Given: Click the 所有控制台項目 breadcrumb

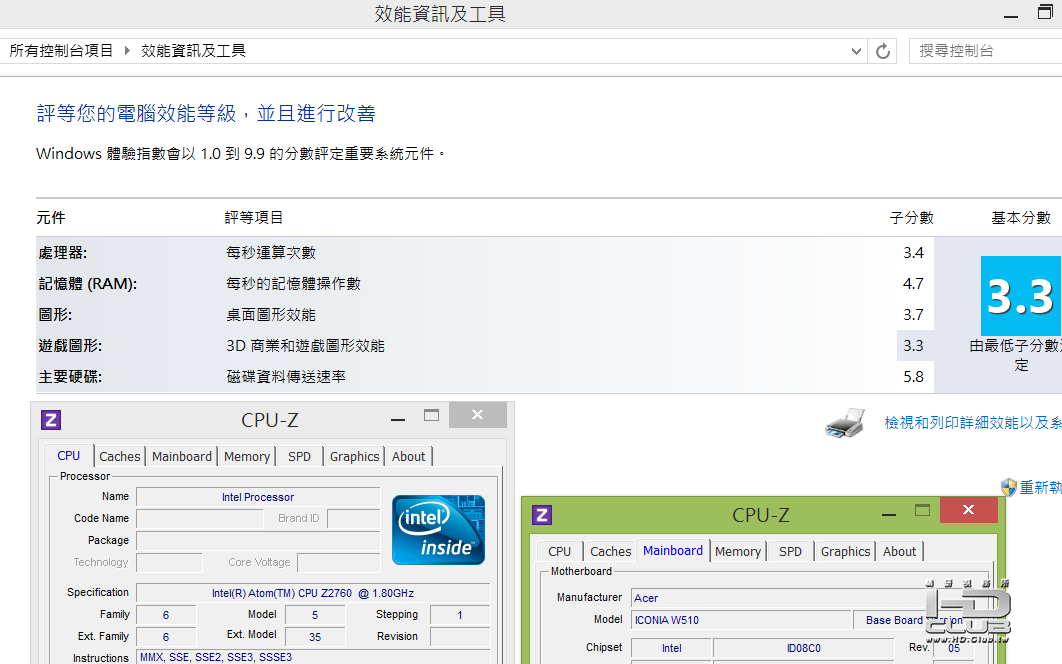Looking at the screenshot, I should pyautogui.click(x=61, y=51).
